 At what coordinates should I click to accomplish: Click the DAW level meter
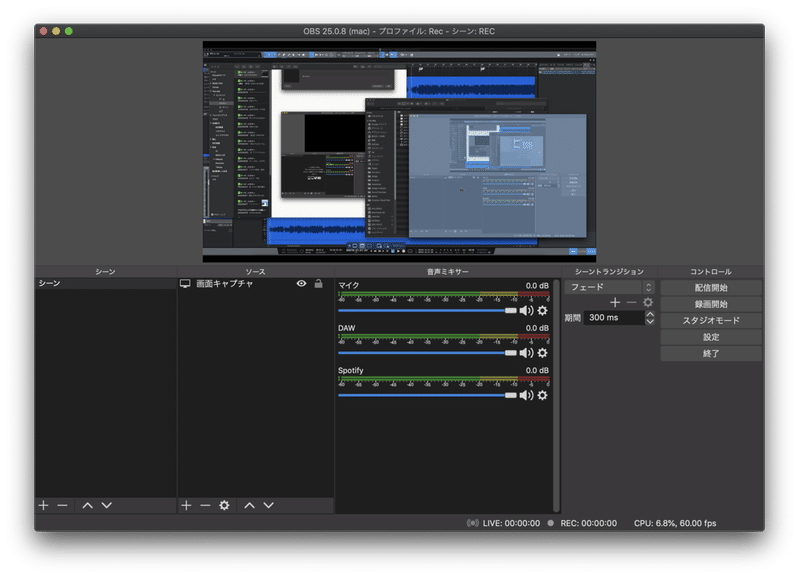click(444, 339)
